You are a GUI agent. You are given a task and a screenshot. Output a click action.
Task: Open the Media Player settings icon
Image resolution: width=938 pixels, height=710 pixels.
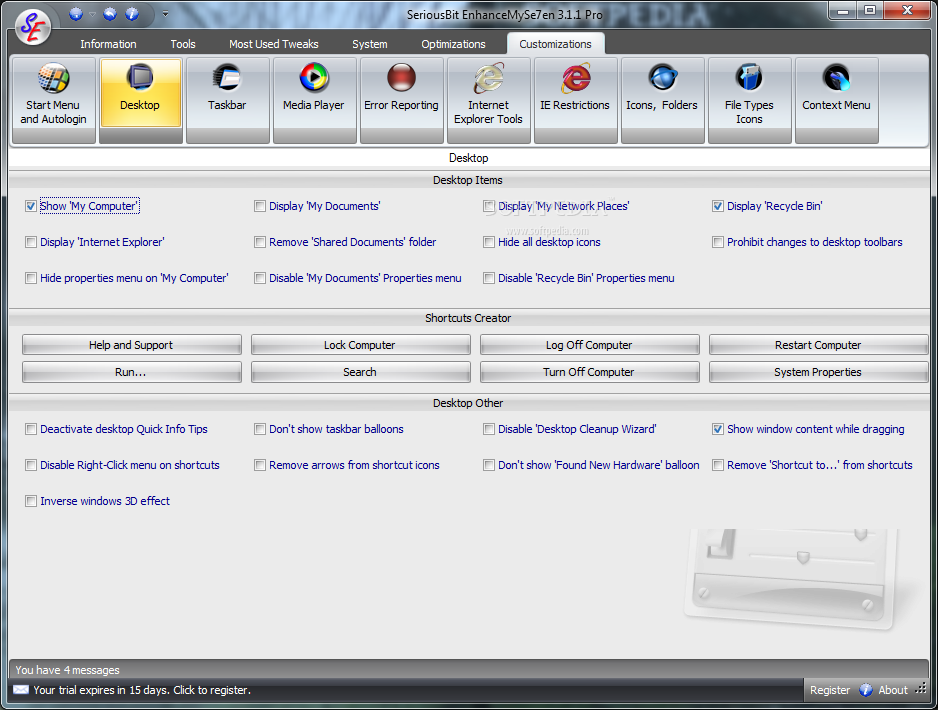coord(314,100)
